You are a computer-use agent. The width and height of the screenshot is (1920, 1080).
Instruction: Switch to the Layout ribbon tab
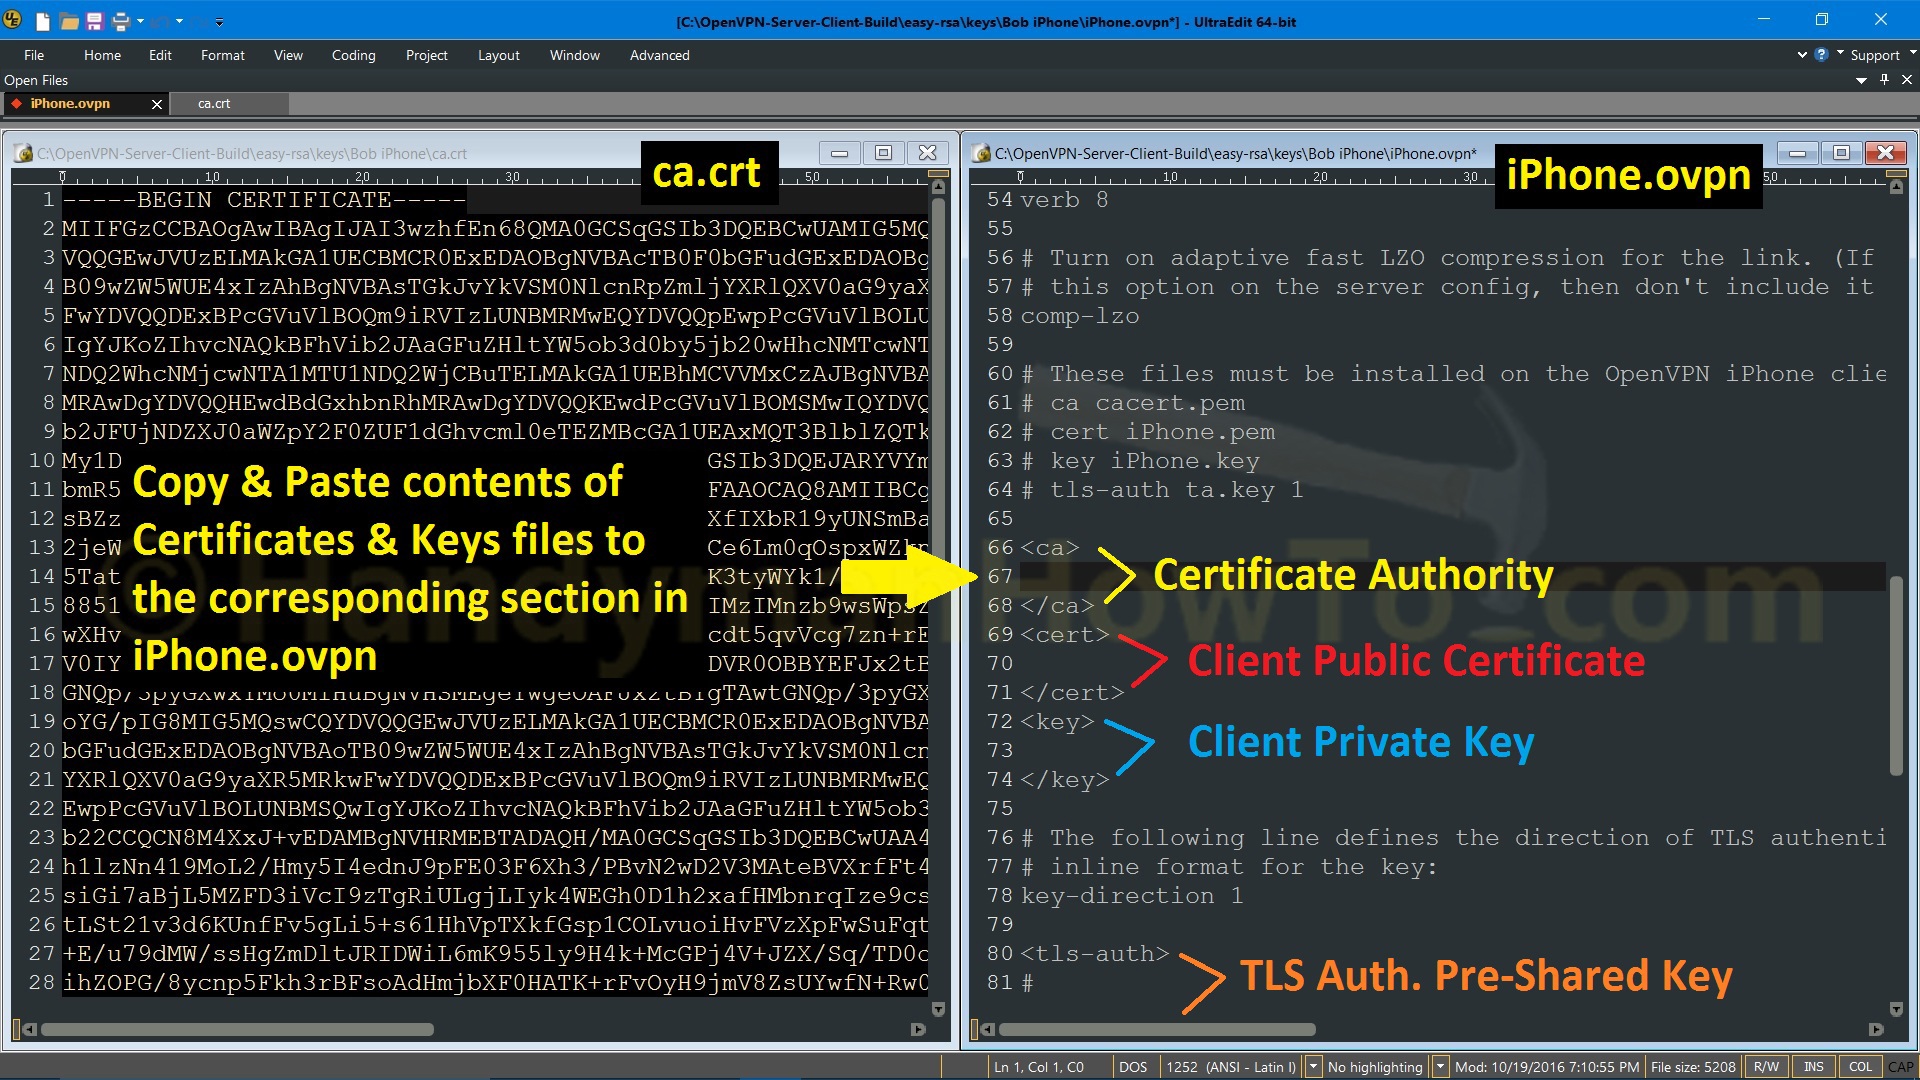coord(498,55)
